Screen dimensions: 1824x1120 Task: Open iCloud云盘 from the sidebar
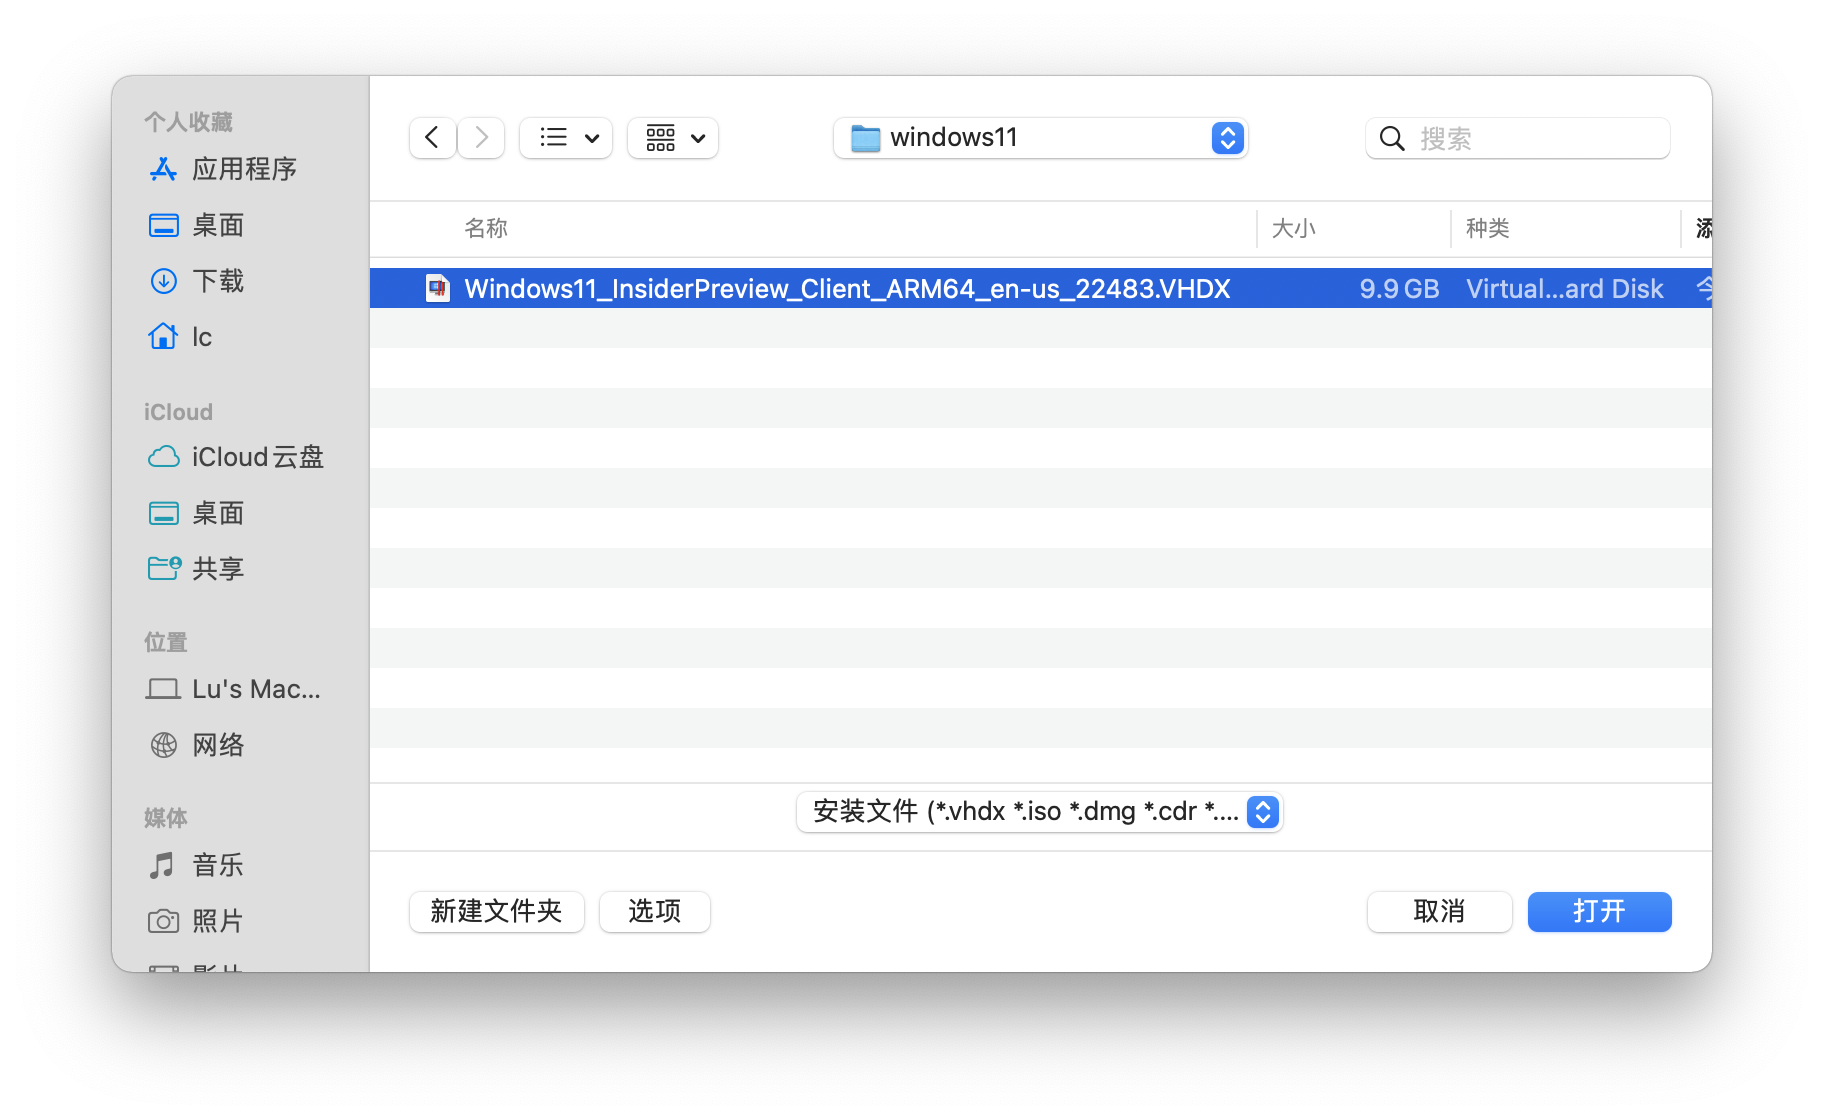pyautogui.click(x=257, y=457)
